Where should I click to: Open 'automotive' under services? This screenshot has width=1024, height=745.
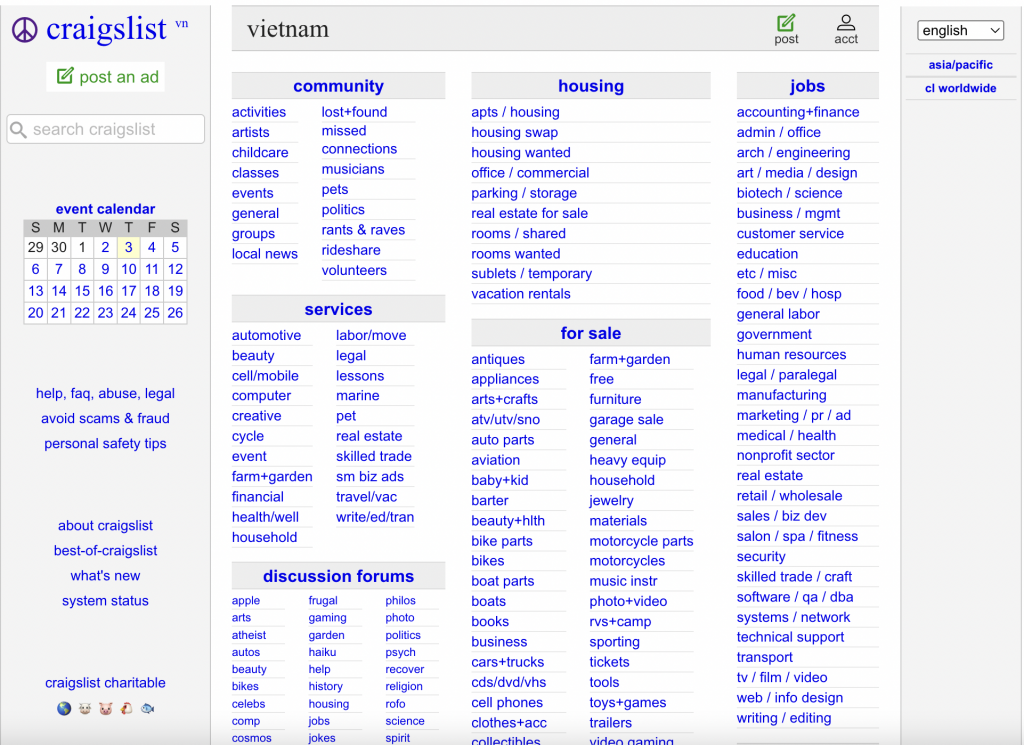pos(266,336)
